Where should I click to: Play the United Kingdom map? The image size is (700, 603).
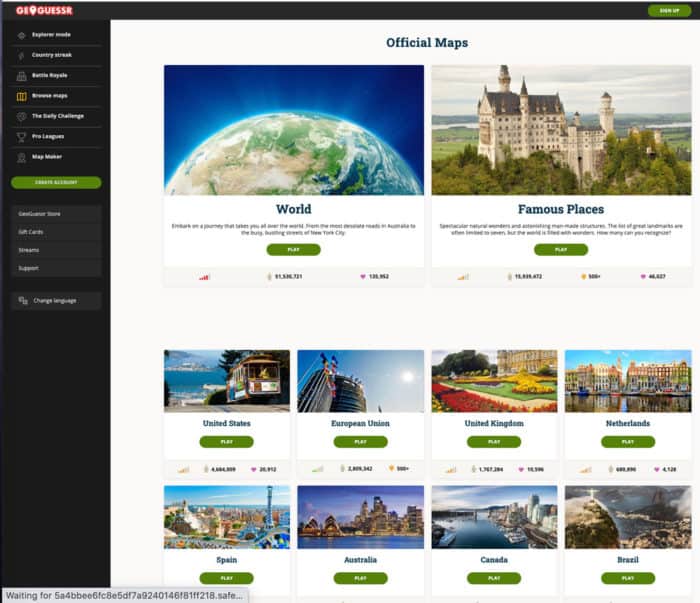(x=494, y=442)
